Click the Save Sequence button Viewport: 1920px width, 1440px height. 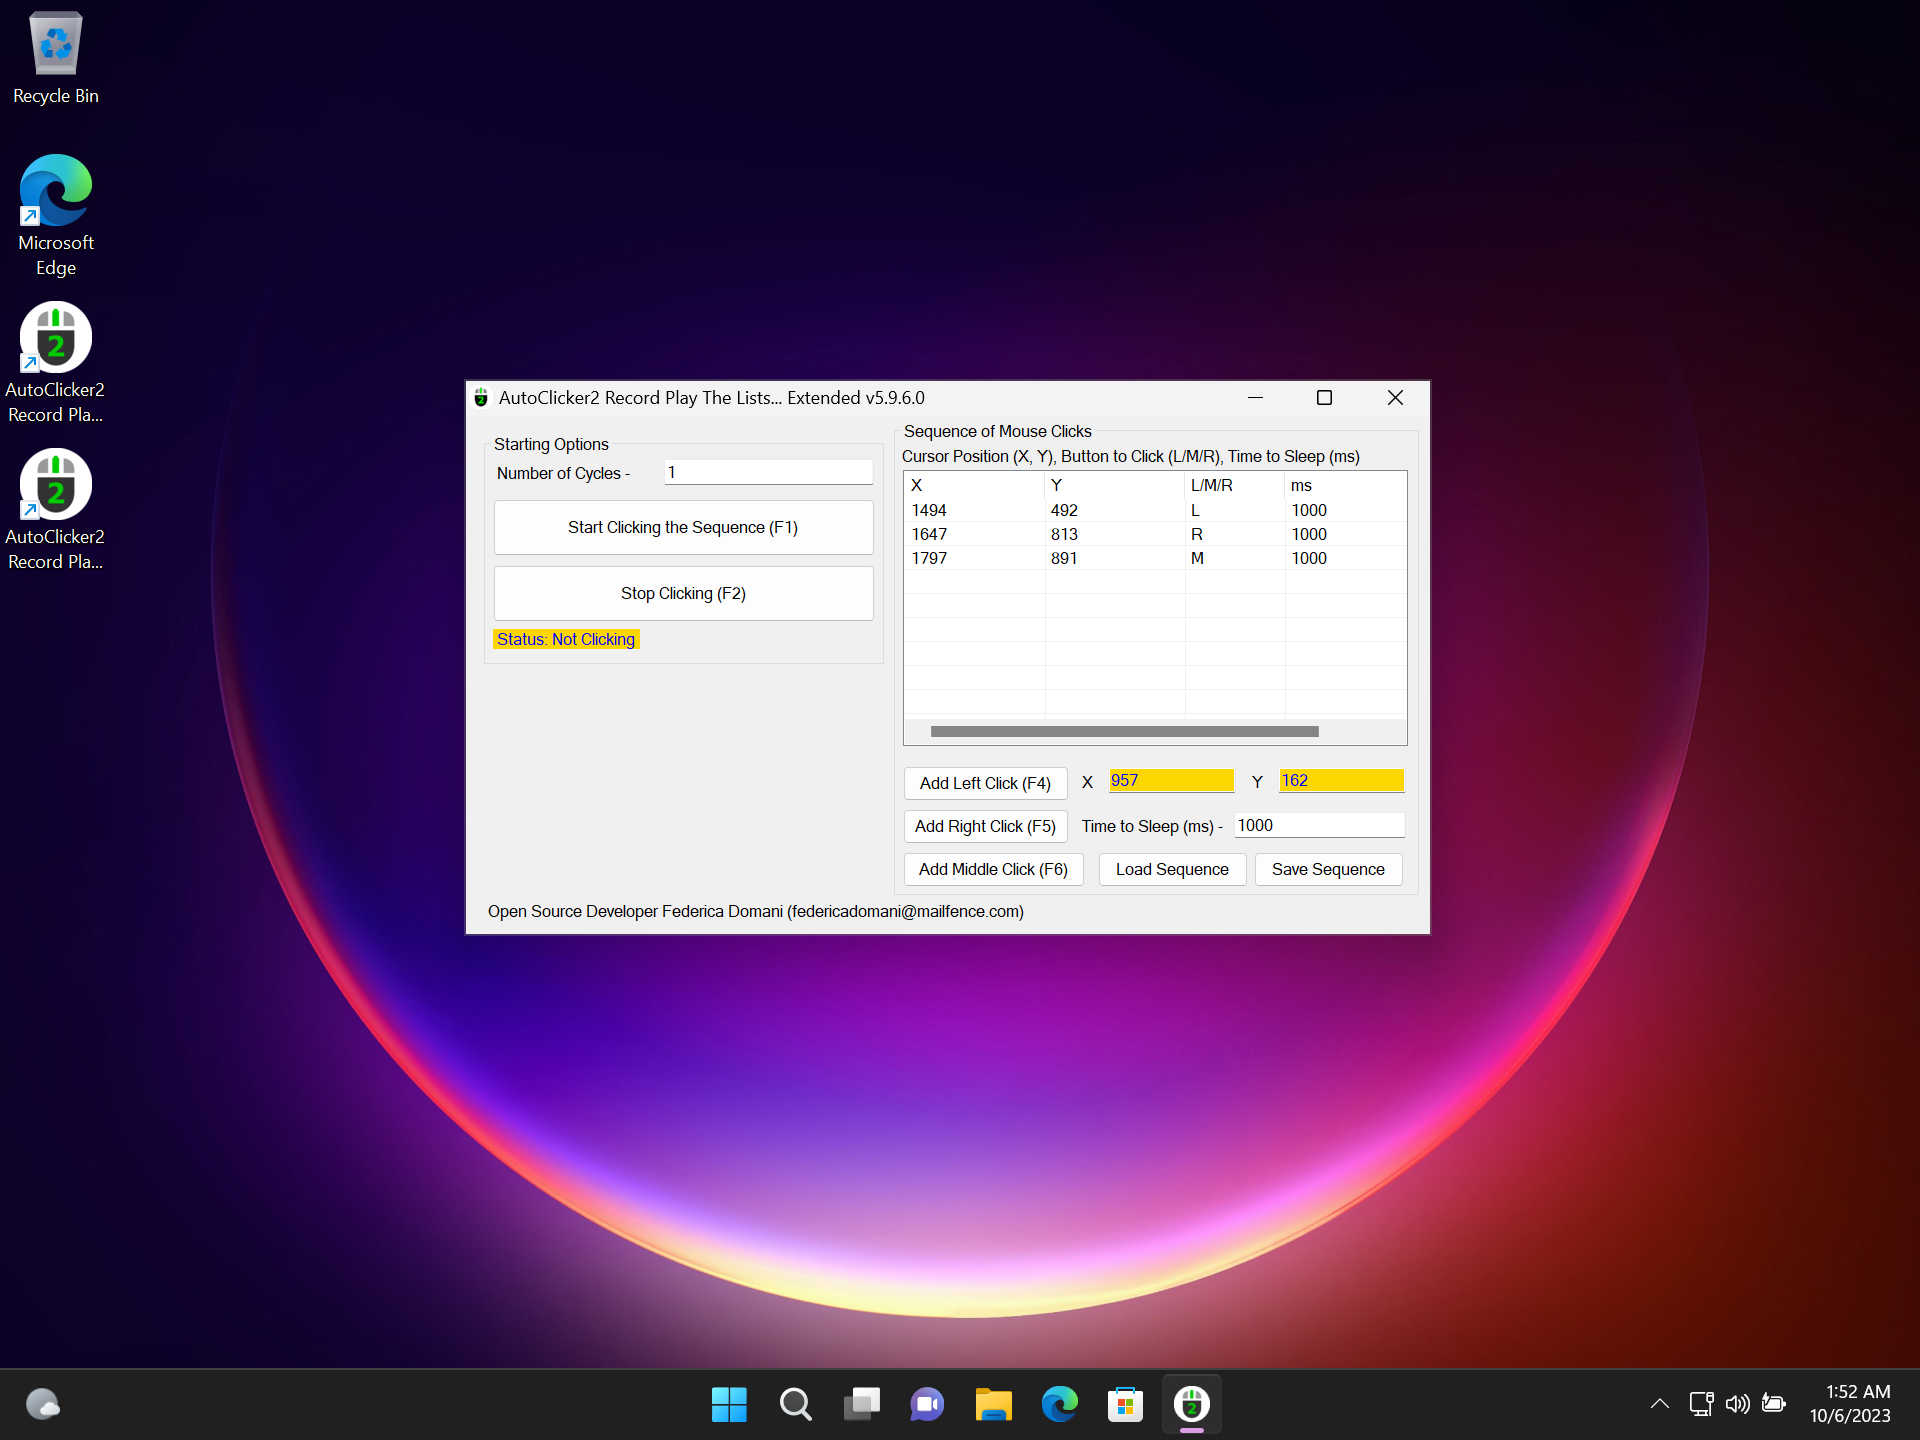coord(1328,869)
